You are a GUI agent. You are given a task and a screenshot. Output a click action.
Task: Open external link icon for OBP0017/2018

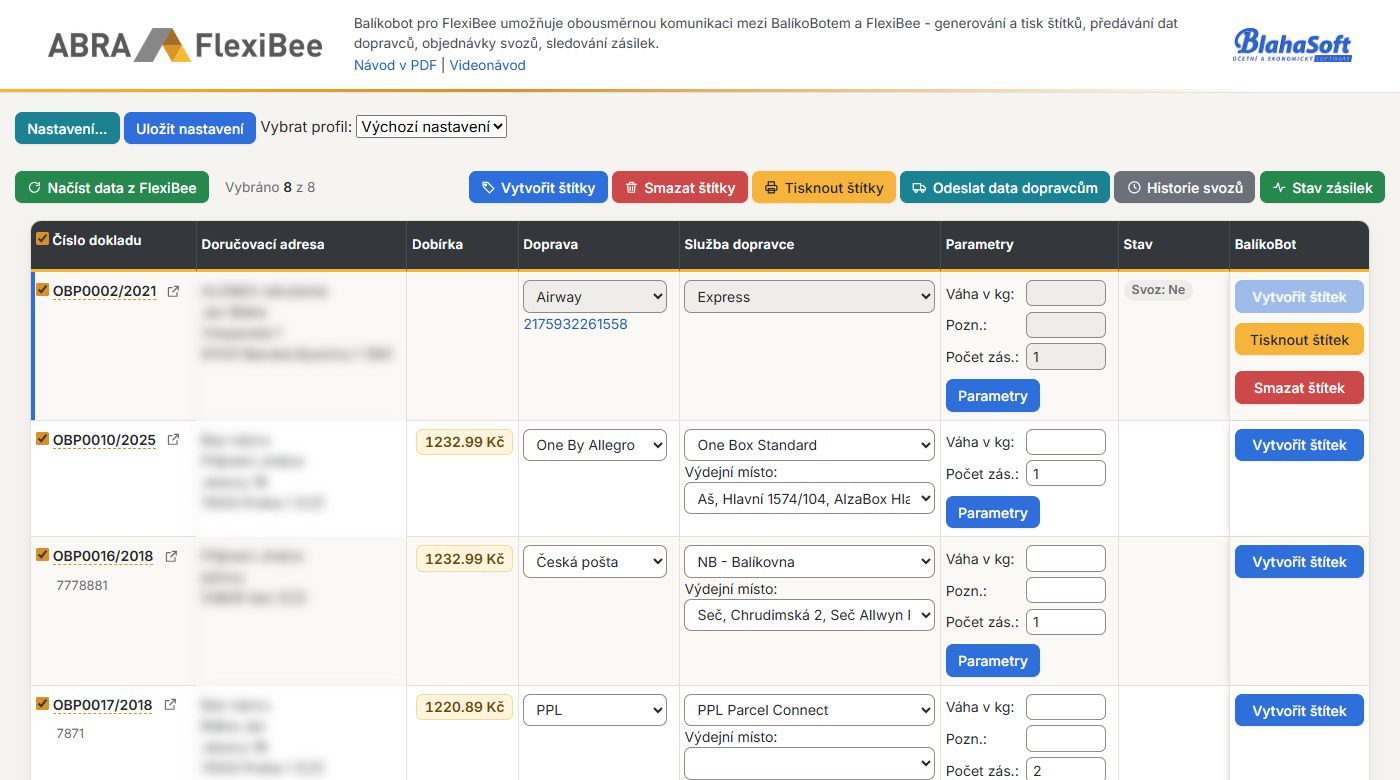pyautogui.click(x=170, y=705)
